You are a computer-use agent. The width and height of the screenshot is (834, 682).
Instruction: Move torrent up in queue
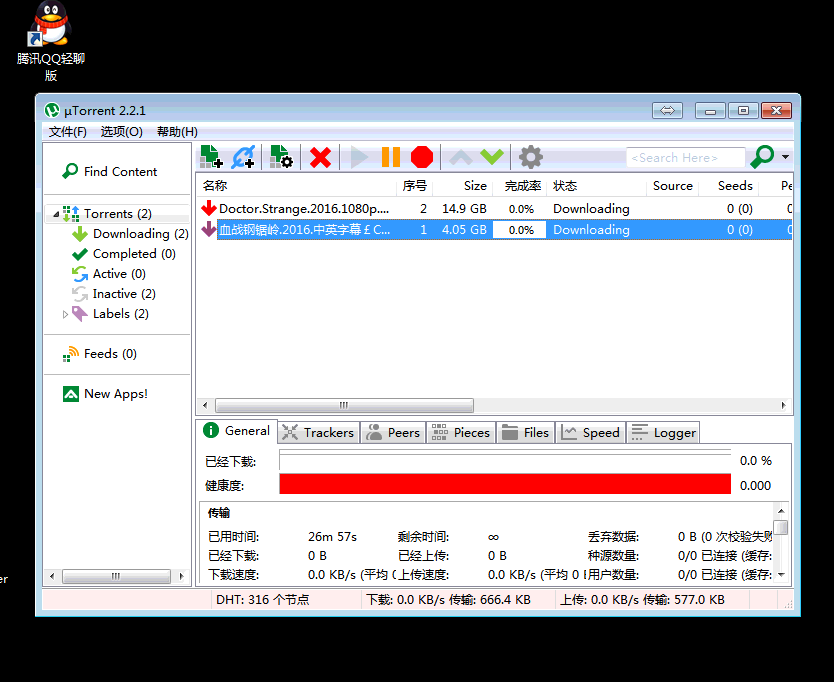(x=461, y=157)
